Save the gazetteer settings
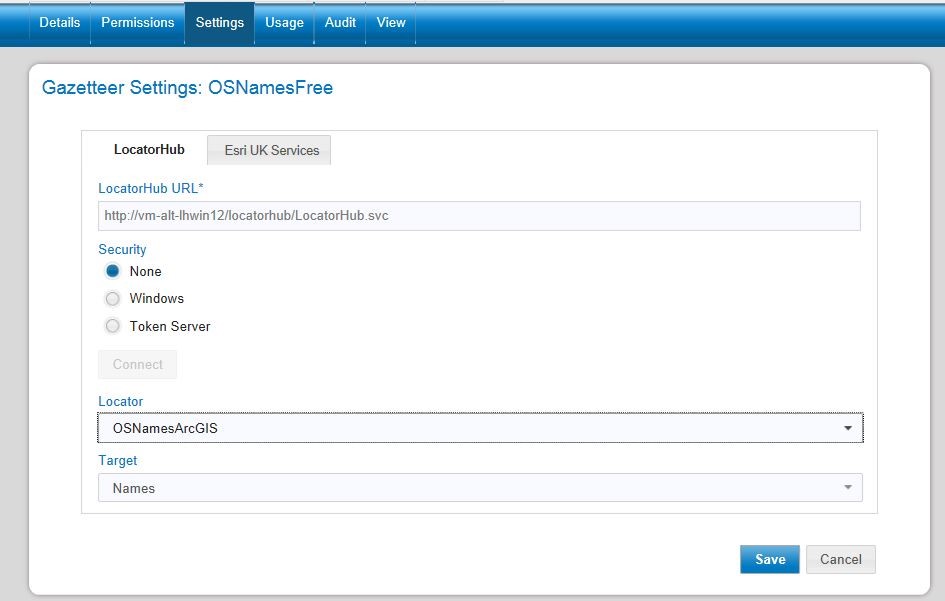This screenshot has height=601, width=945. pos(770,559)
